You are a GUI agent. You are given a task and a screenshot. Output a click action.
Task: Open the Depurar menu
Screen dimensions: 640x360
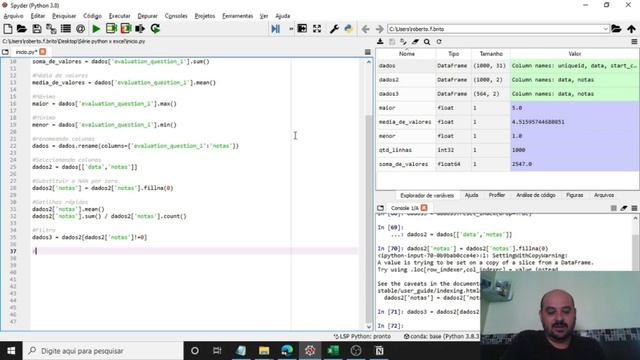point(147,16)
